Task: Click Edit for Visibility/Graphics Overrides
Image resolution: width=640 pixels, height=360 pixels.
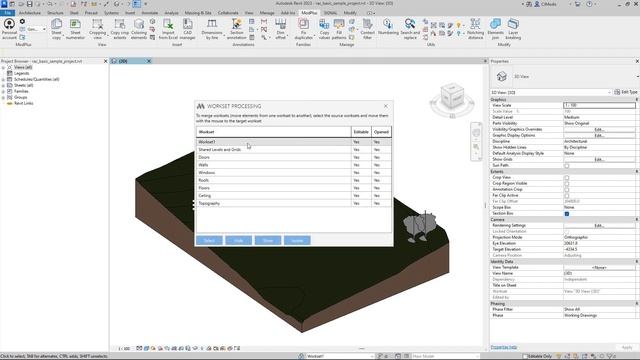Action: [x=599, y=129]
